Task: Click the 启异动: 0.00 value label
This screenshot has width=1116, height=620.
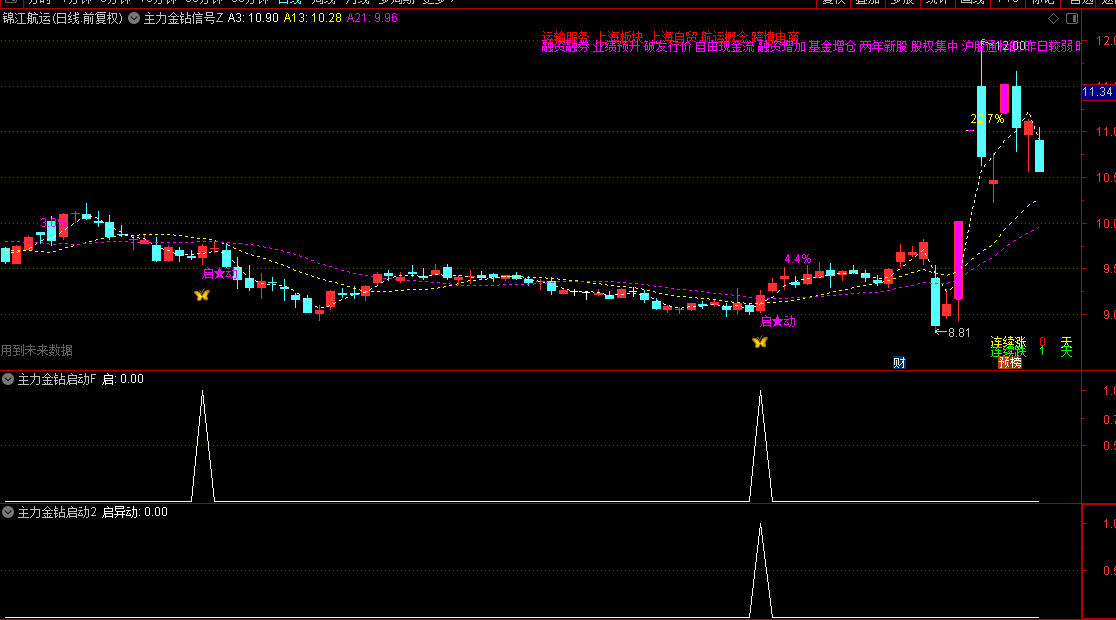Action: (135, 512)
